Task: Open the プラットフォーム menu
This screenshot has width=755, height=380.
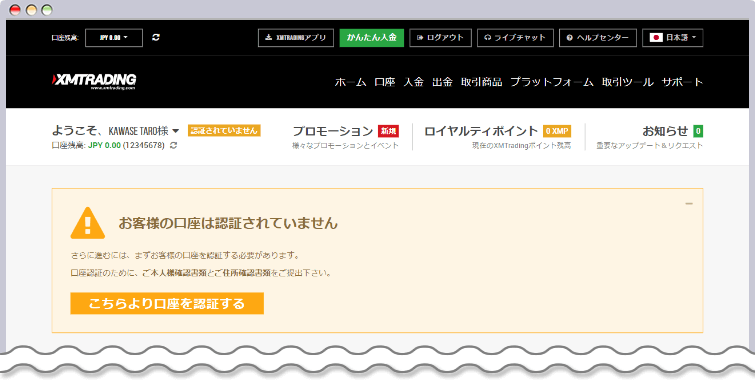Action: coord(552,82)
